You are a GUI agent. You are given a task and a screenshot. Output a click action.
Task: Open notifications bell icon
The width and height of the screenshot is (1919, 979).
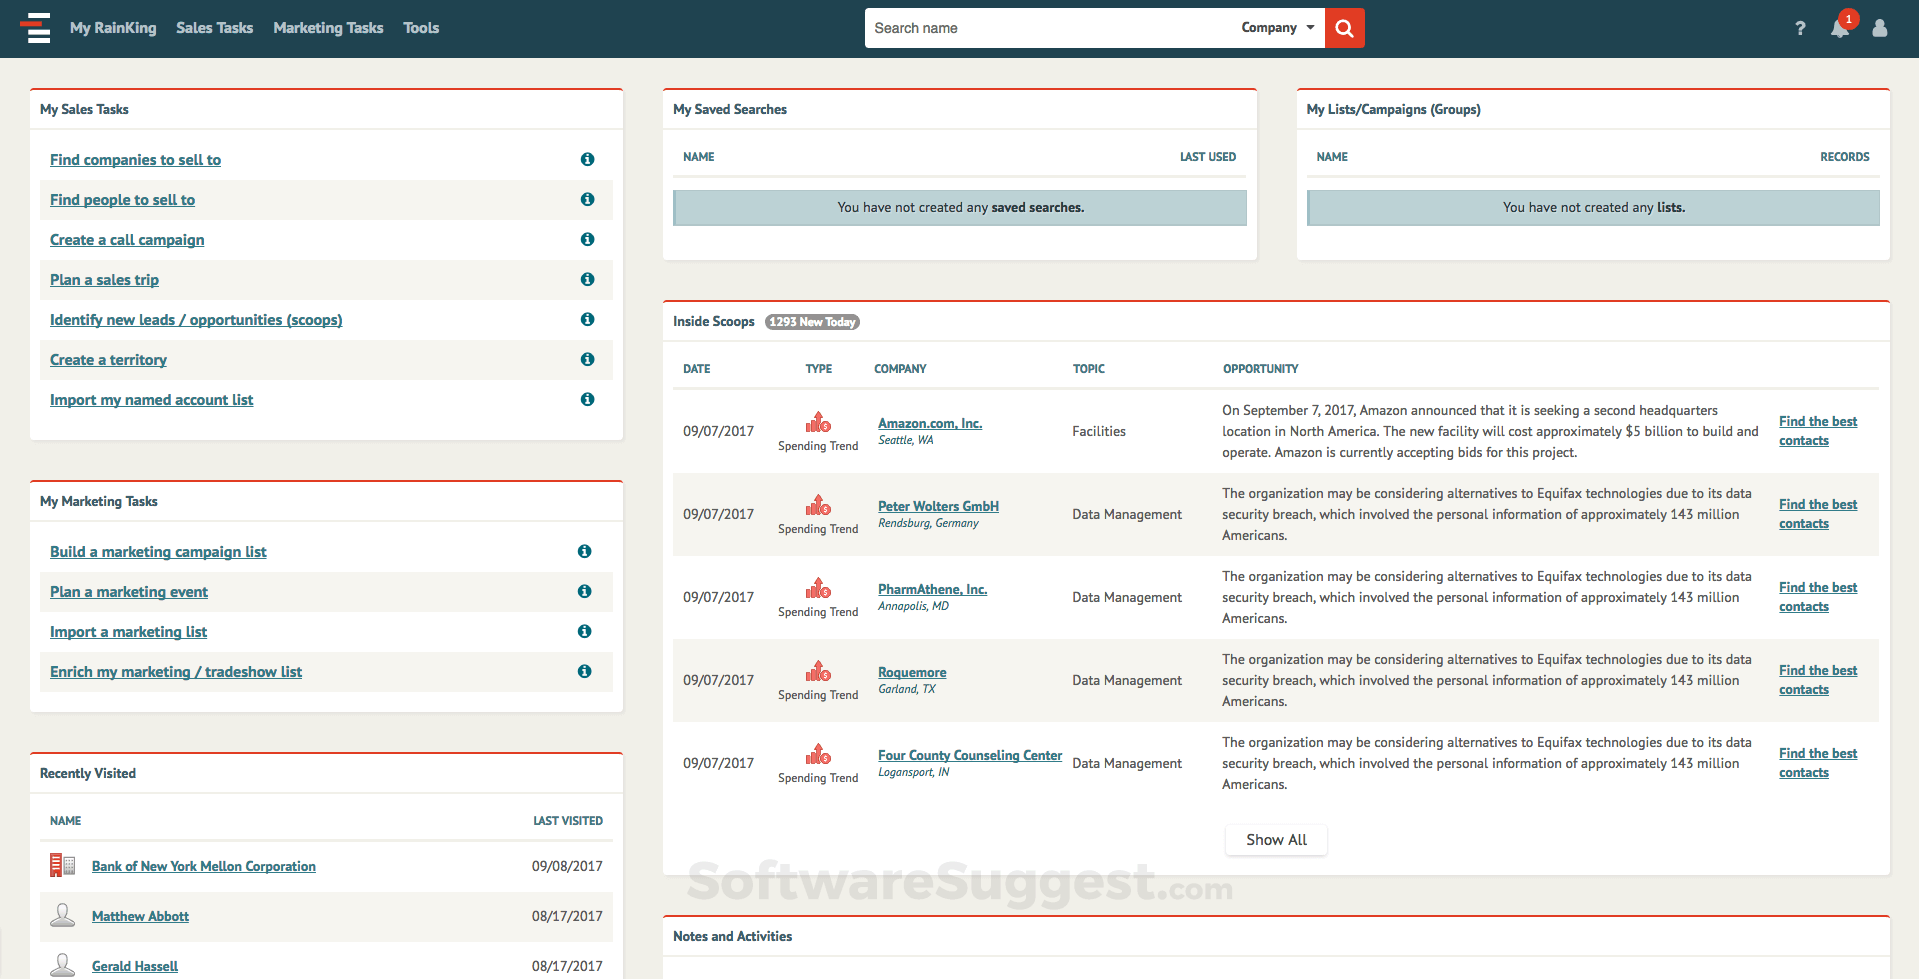pos(1839,28)
